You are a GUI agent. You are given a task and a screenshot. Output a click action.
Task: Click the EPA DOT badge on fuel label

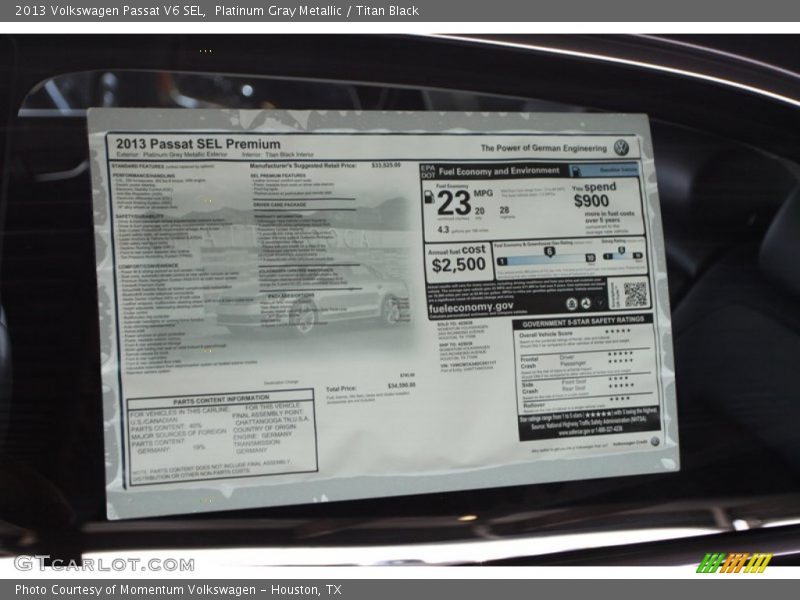(428, 171)
